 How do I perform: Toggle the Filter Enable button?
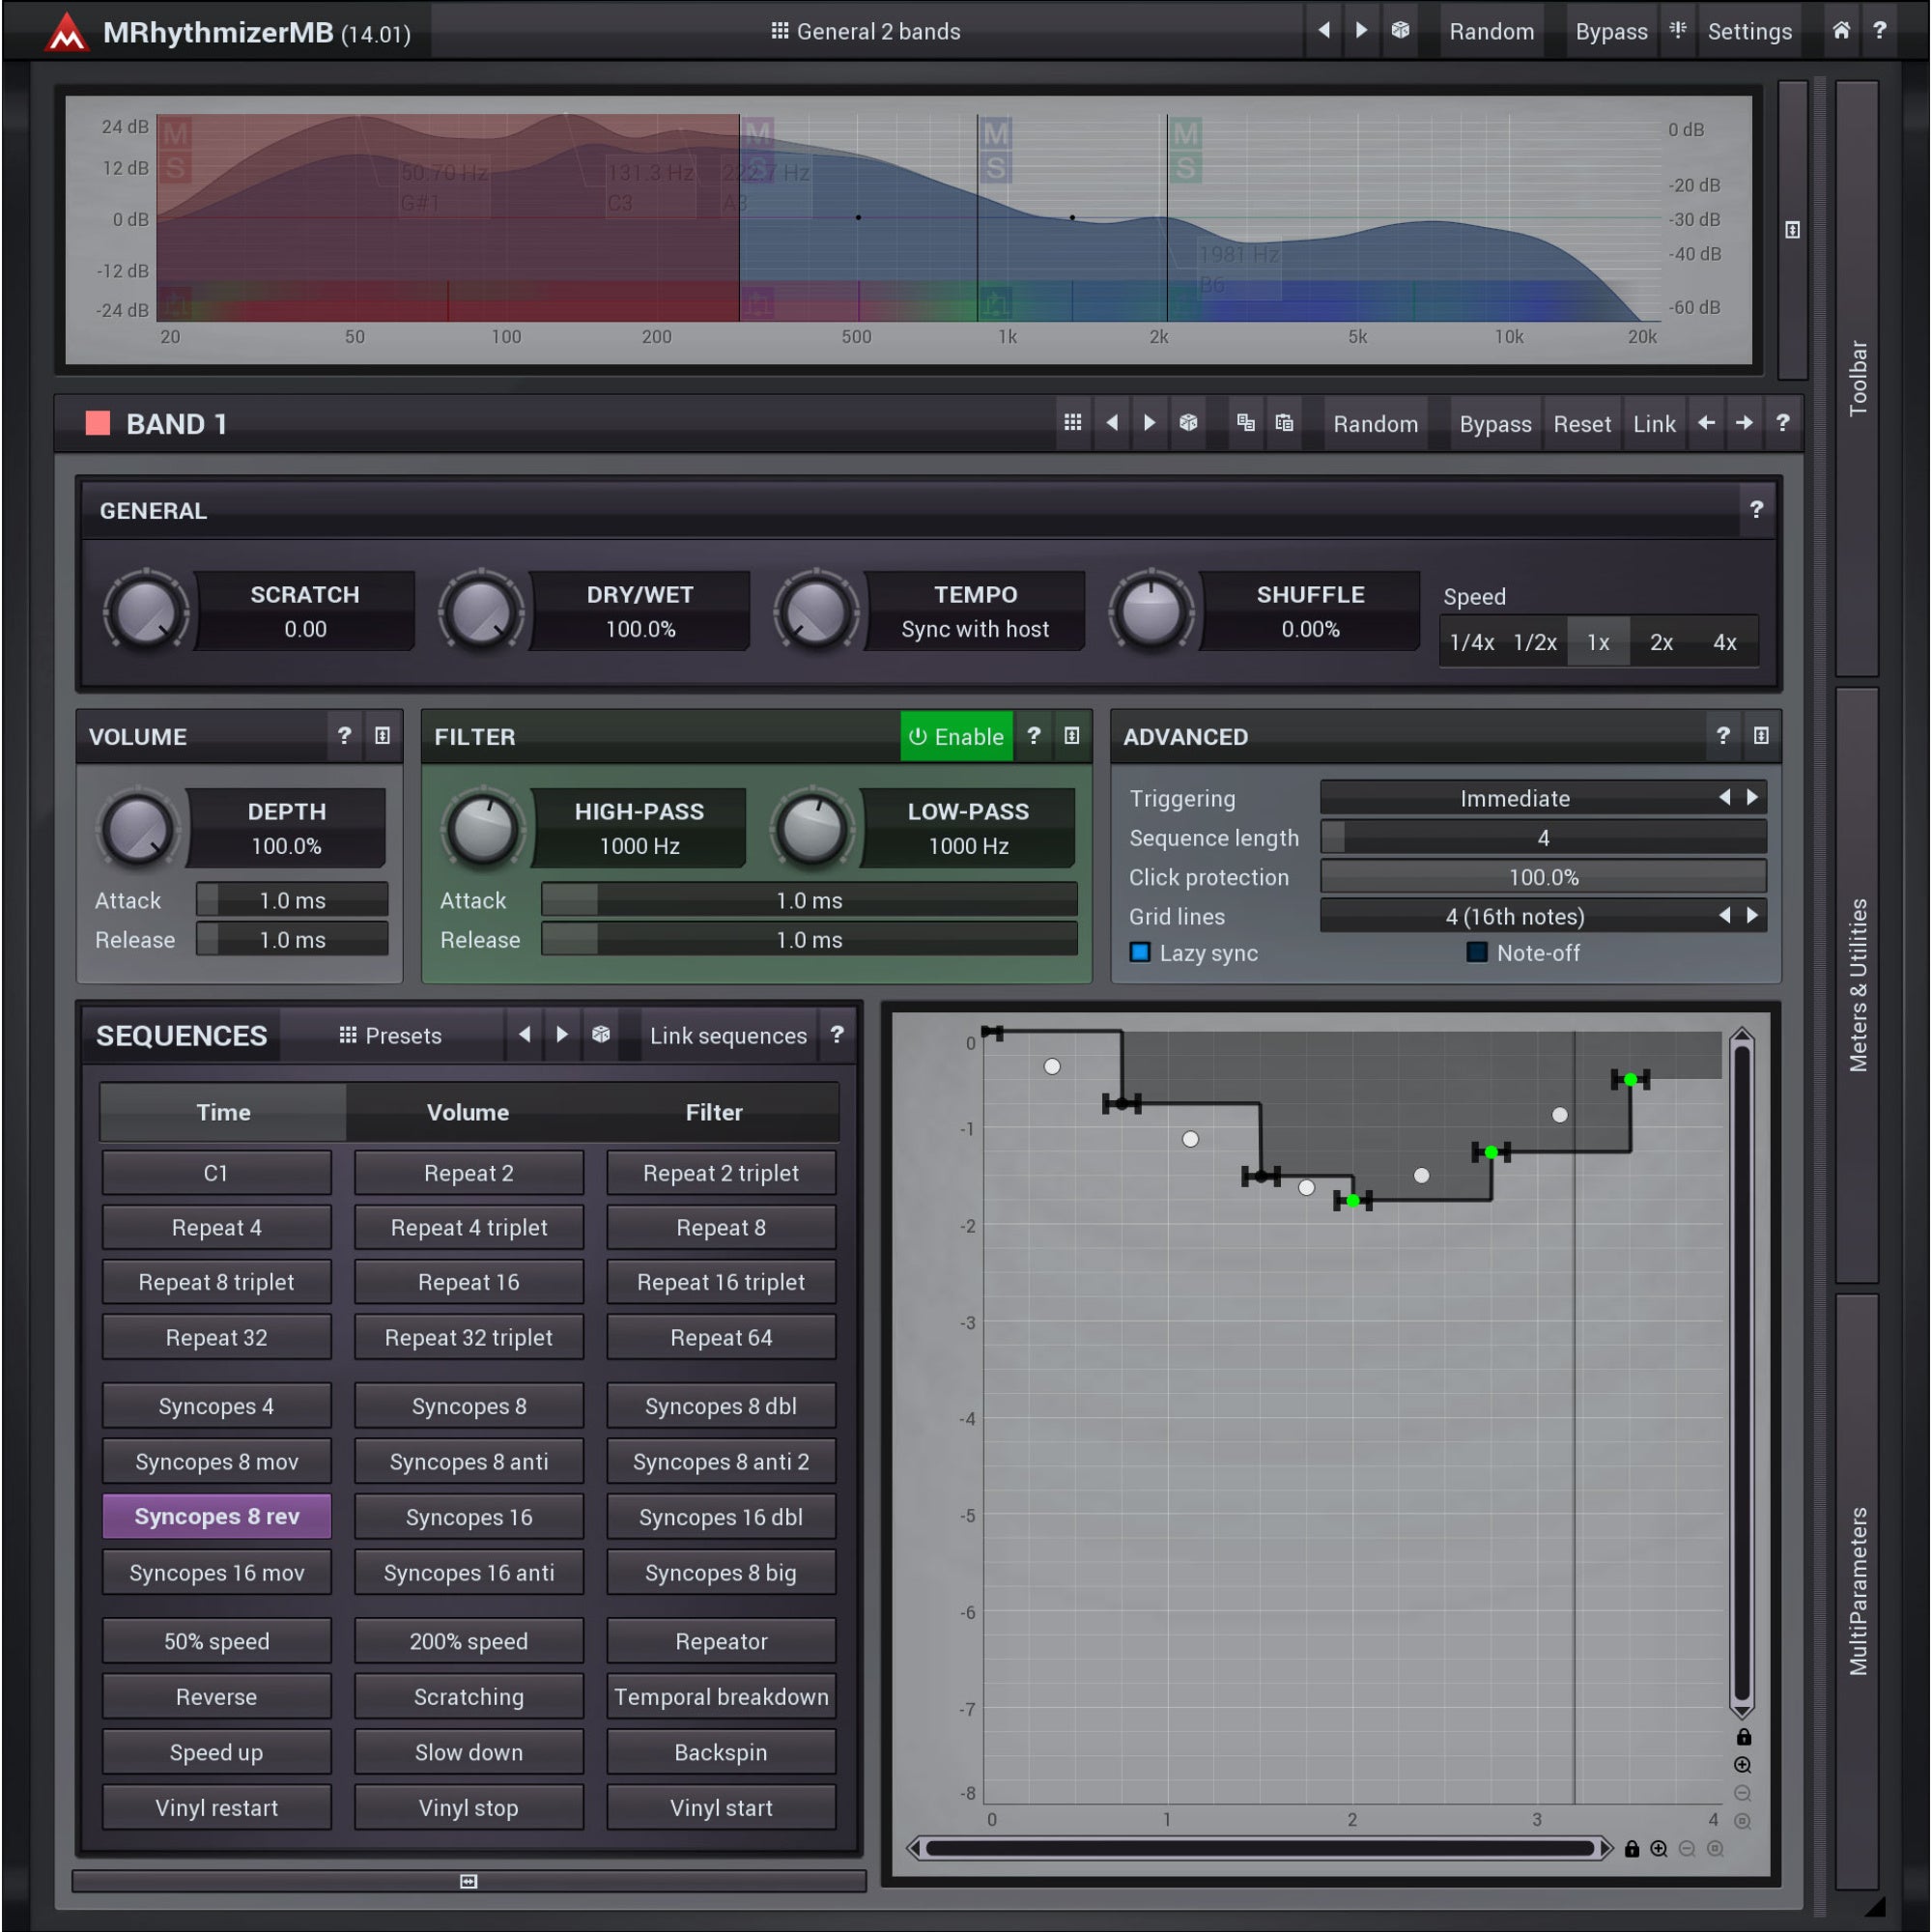[957, 737]
